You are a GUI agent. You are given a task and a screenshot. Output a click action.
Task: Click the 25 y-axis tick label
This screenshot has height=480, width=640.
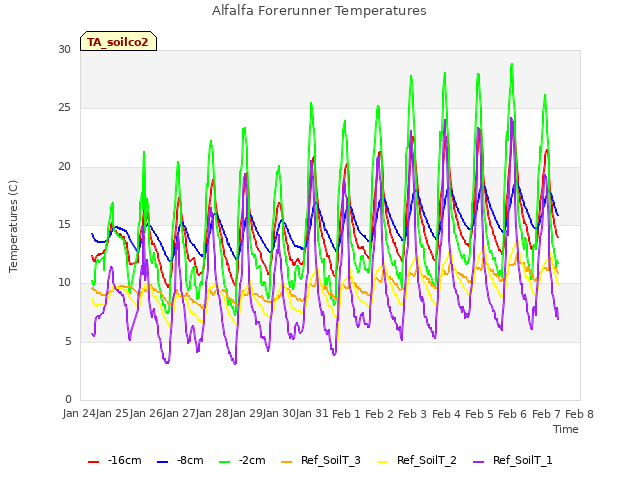(64, 108)
